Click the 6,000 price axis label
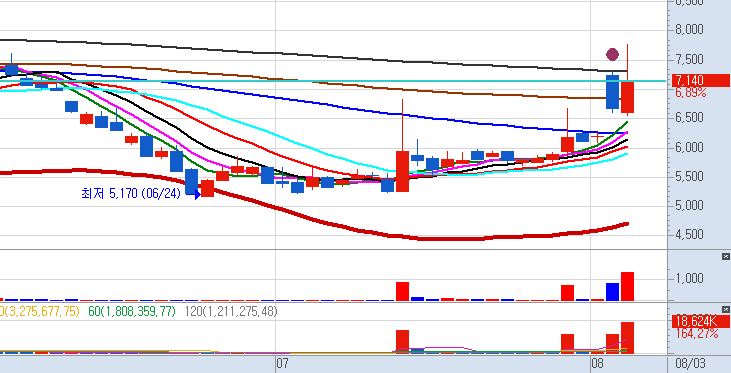Screen dimensions: 731x373 pos(689,147)
